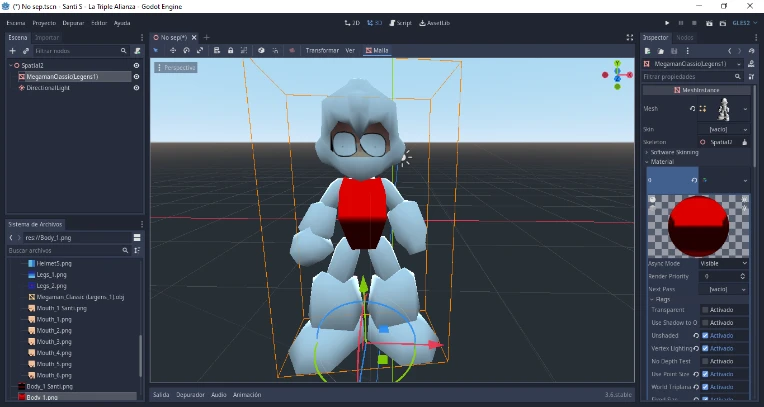Open Inspector tool properties icon
Image resolution: width=764 pixels, height=407 pixels.
click(751, 77)
